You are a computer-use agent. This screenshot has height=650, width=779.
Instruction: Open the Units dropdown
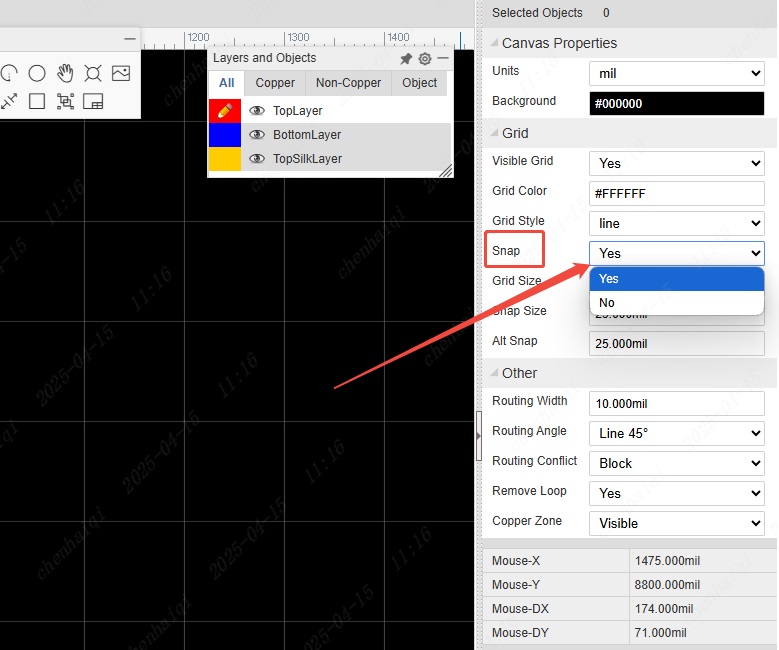point(676,73)
